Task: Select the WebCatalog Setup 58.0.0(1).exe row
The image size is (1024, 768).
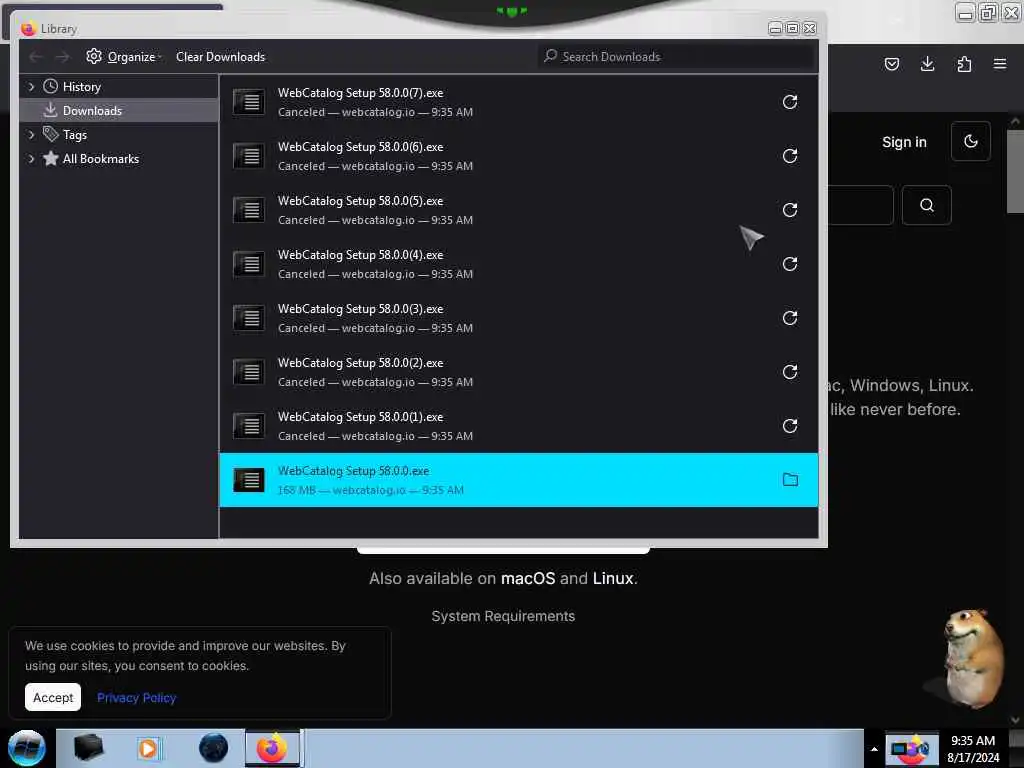Action: click(x=519, y=426)
